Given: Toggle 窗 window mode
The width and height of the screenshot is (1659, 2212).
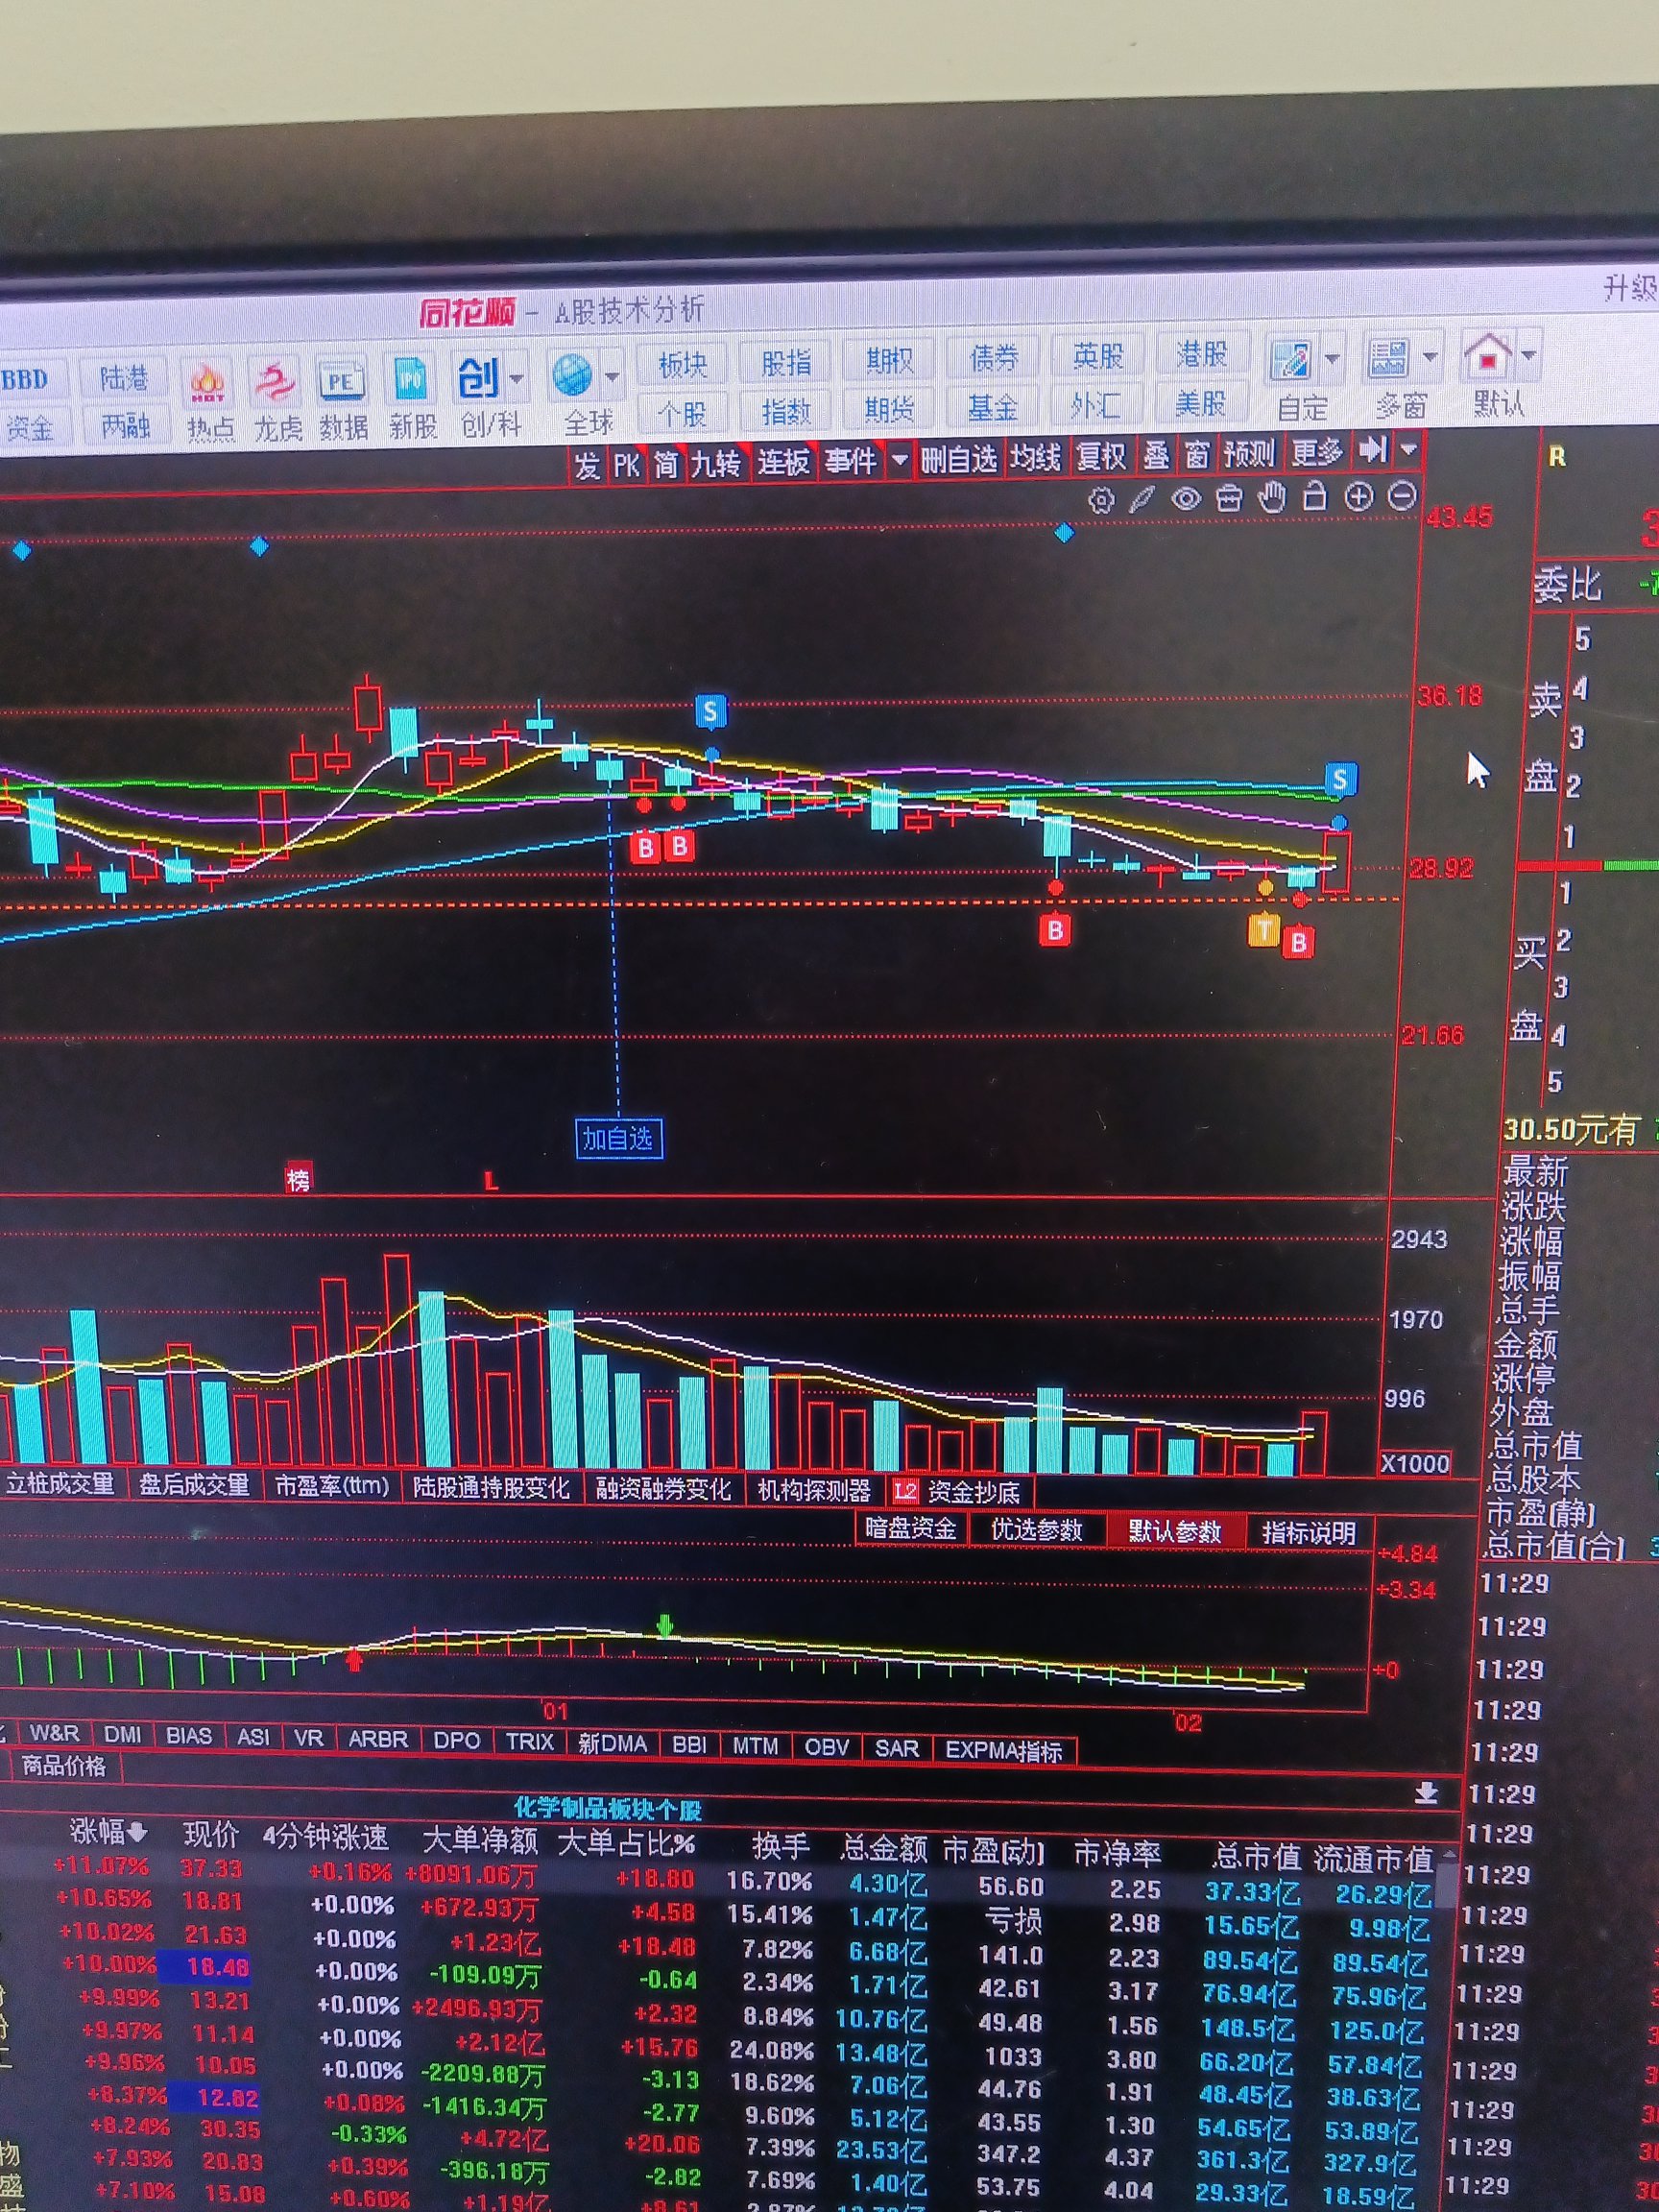Looking at the screenshot, I should pyautogui.click(x=1197, y=455).
